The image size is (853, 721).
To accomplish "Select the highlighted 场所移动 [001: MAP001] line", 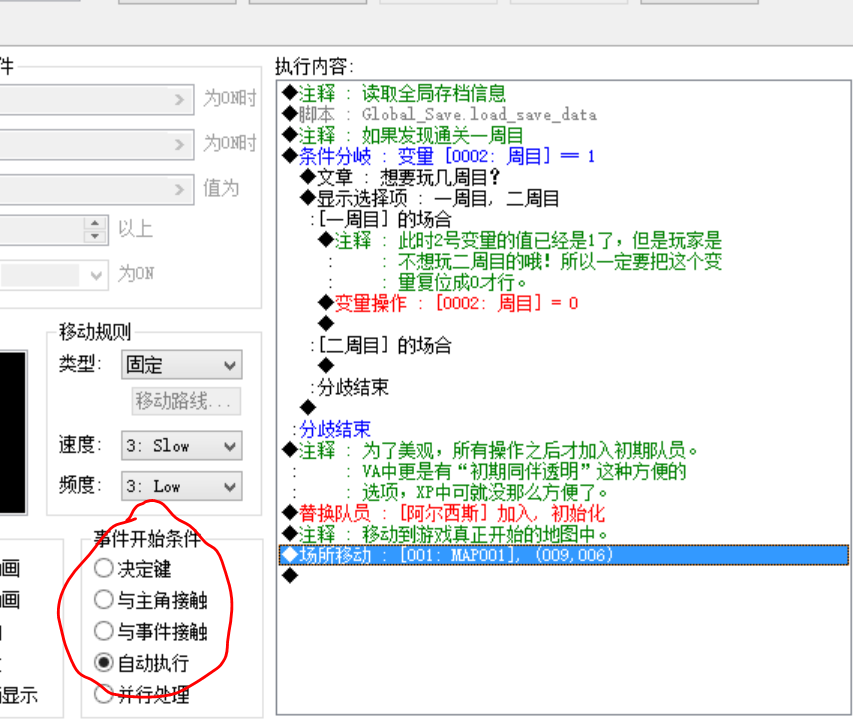I will pyautogui.click(x=564, y=555).
